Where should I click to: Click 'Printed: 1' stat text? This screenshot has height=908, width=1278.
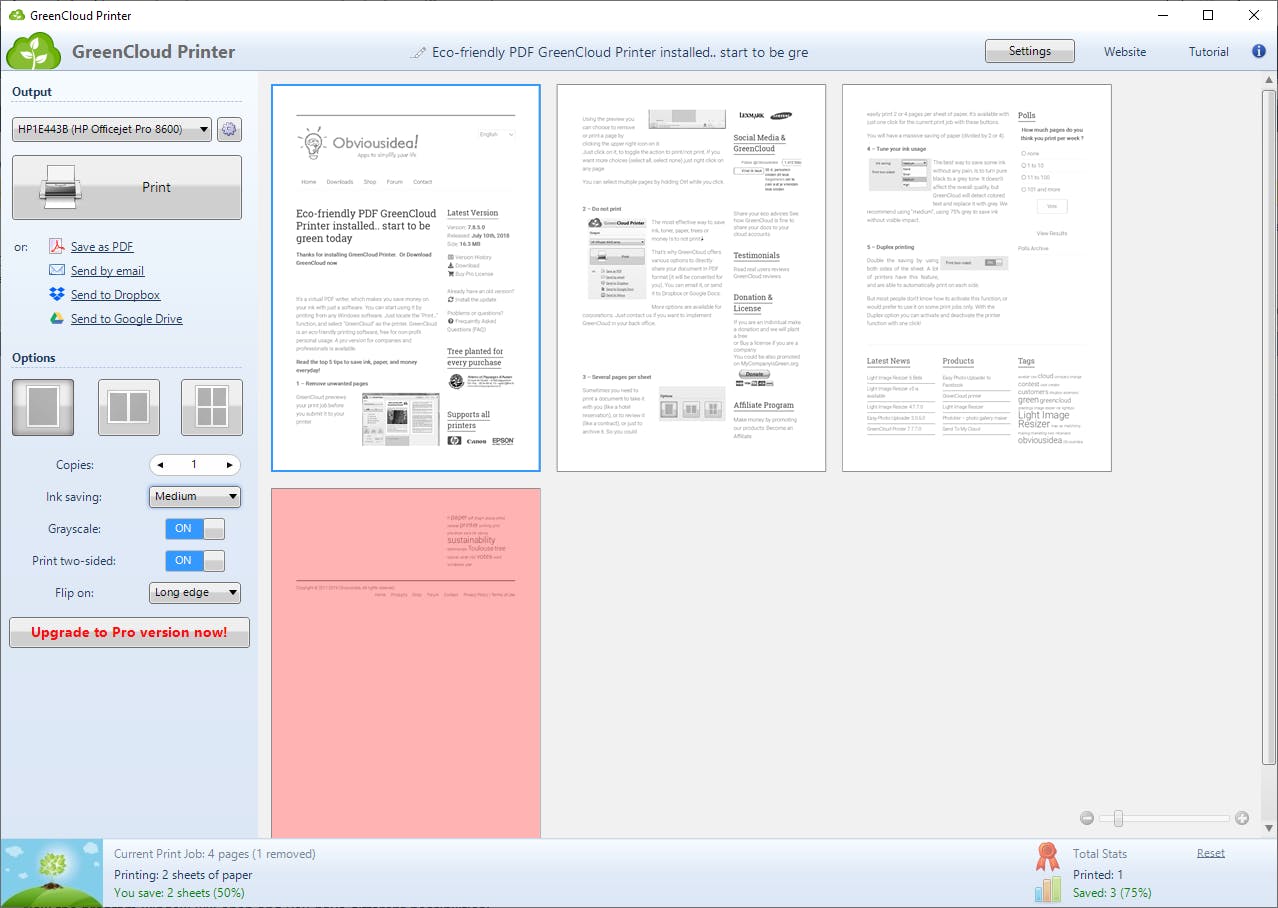[1098, 875]
